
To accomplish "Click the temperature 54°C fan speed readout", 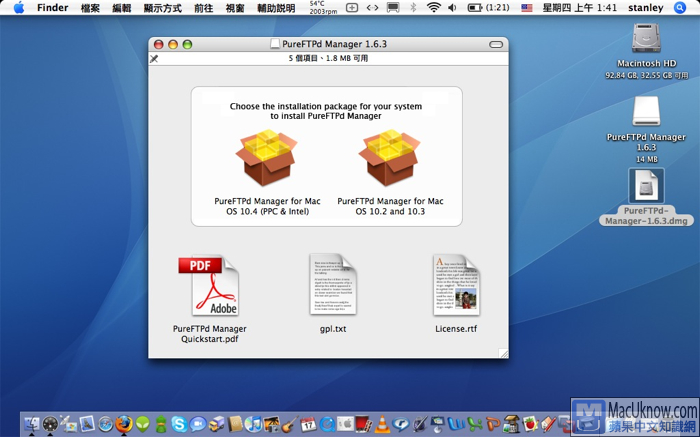I will pyautogui.click(x=323, y=8).
